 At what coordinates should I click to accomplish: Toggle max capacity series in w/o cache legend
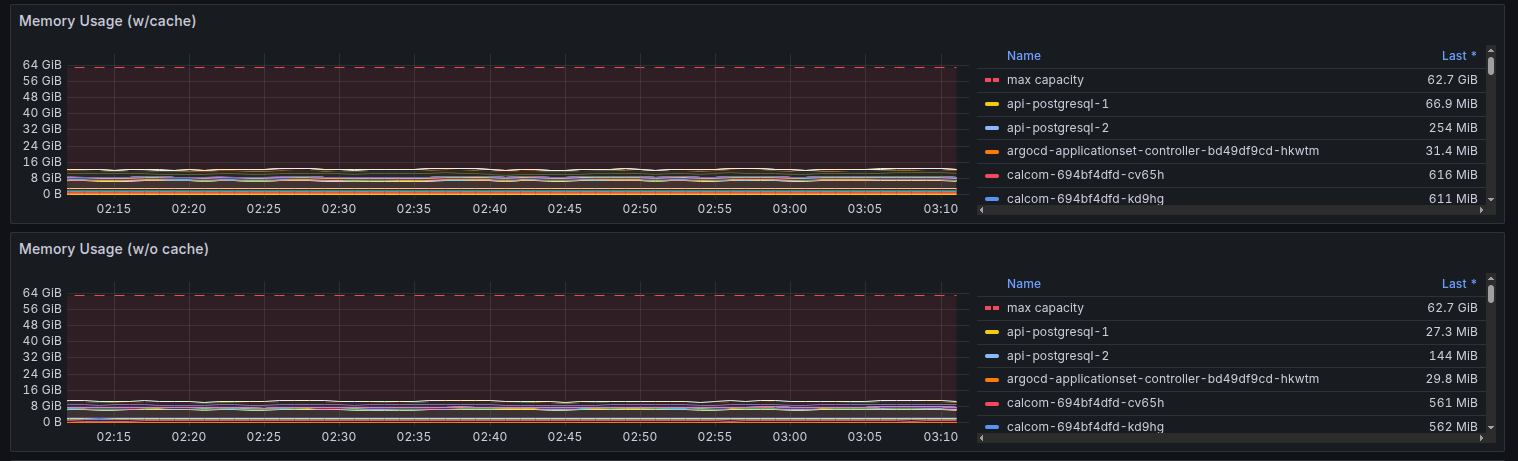click(1045, 308)
